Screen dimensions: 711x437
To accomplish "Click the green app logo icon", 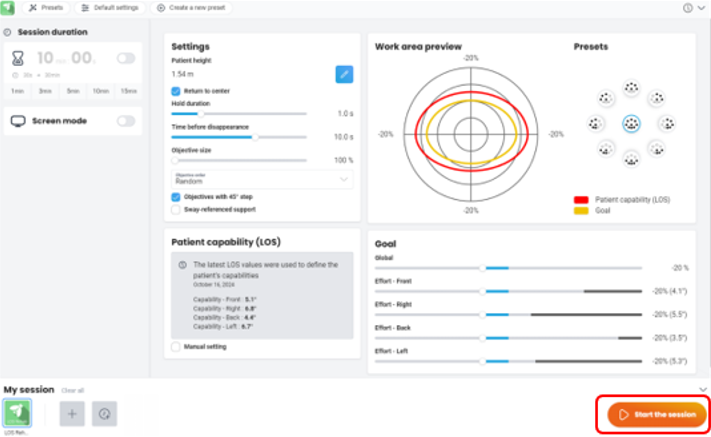I will coord(8,8).
